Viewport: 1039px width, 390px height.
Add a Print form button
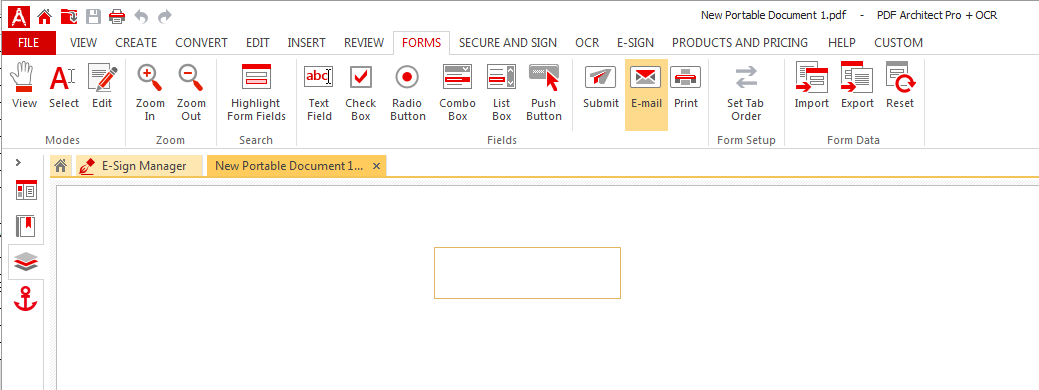[686, 86]
